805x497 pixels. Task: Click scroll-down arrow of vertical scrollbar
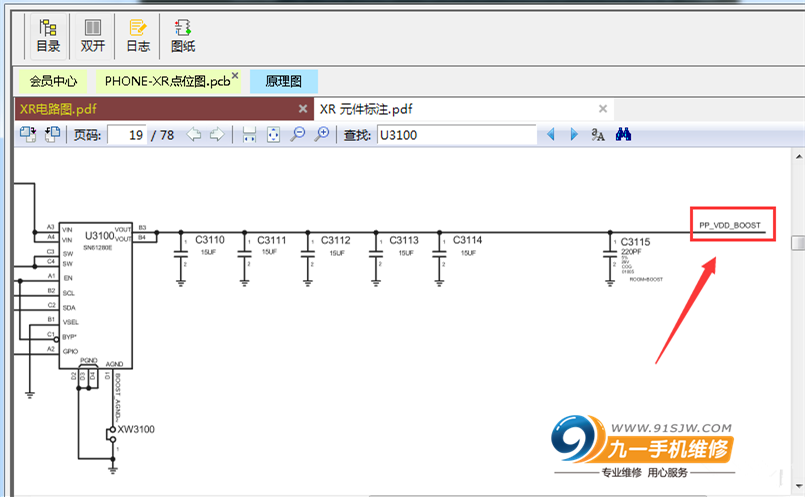[x=799, y=485]
